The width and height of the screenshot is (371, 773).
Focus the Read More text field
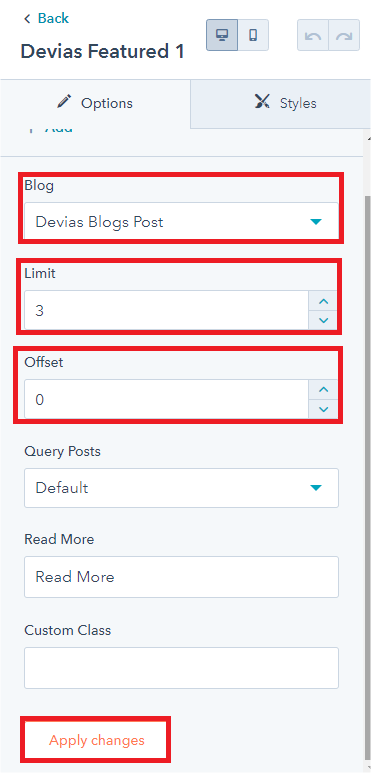tap(181, 577)
